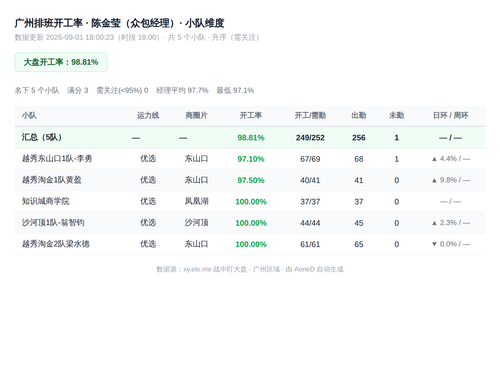
Task: Click the ▲ 2.3% / — trend cell
Action: 450,223
